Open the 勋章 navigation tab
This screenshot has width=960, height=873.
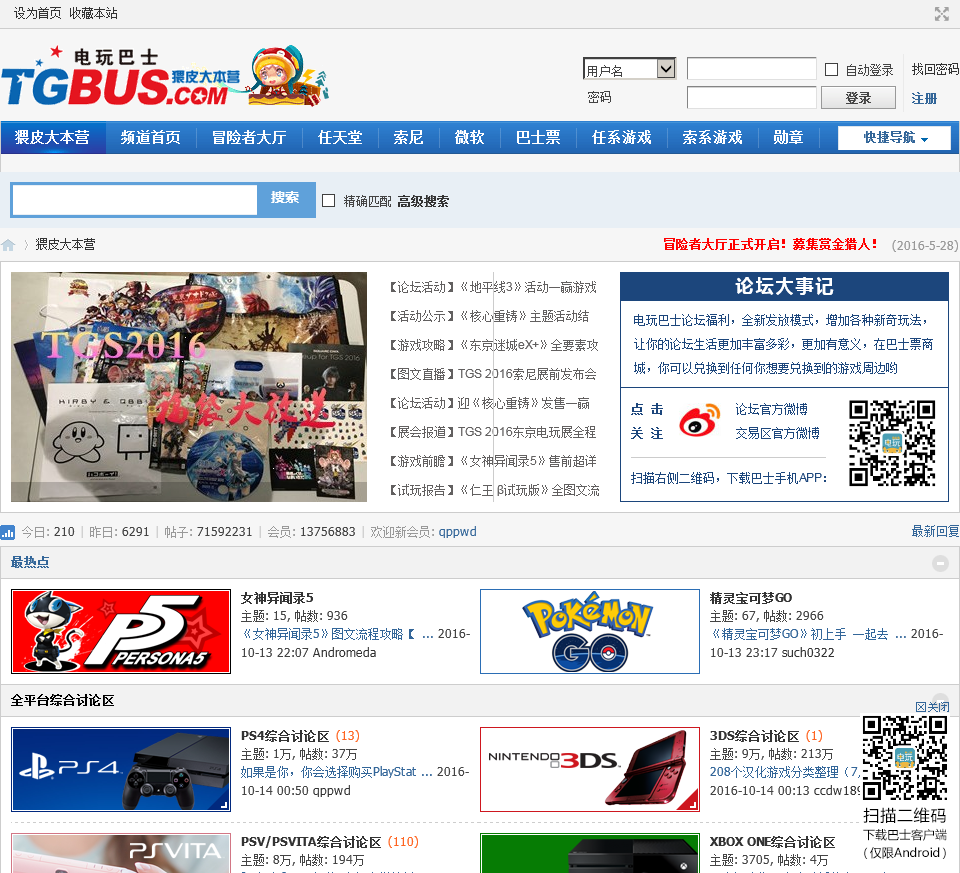[788, 138]
